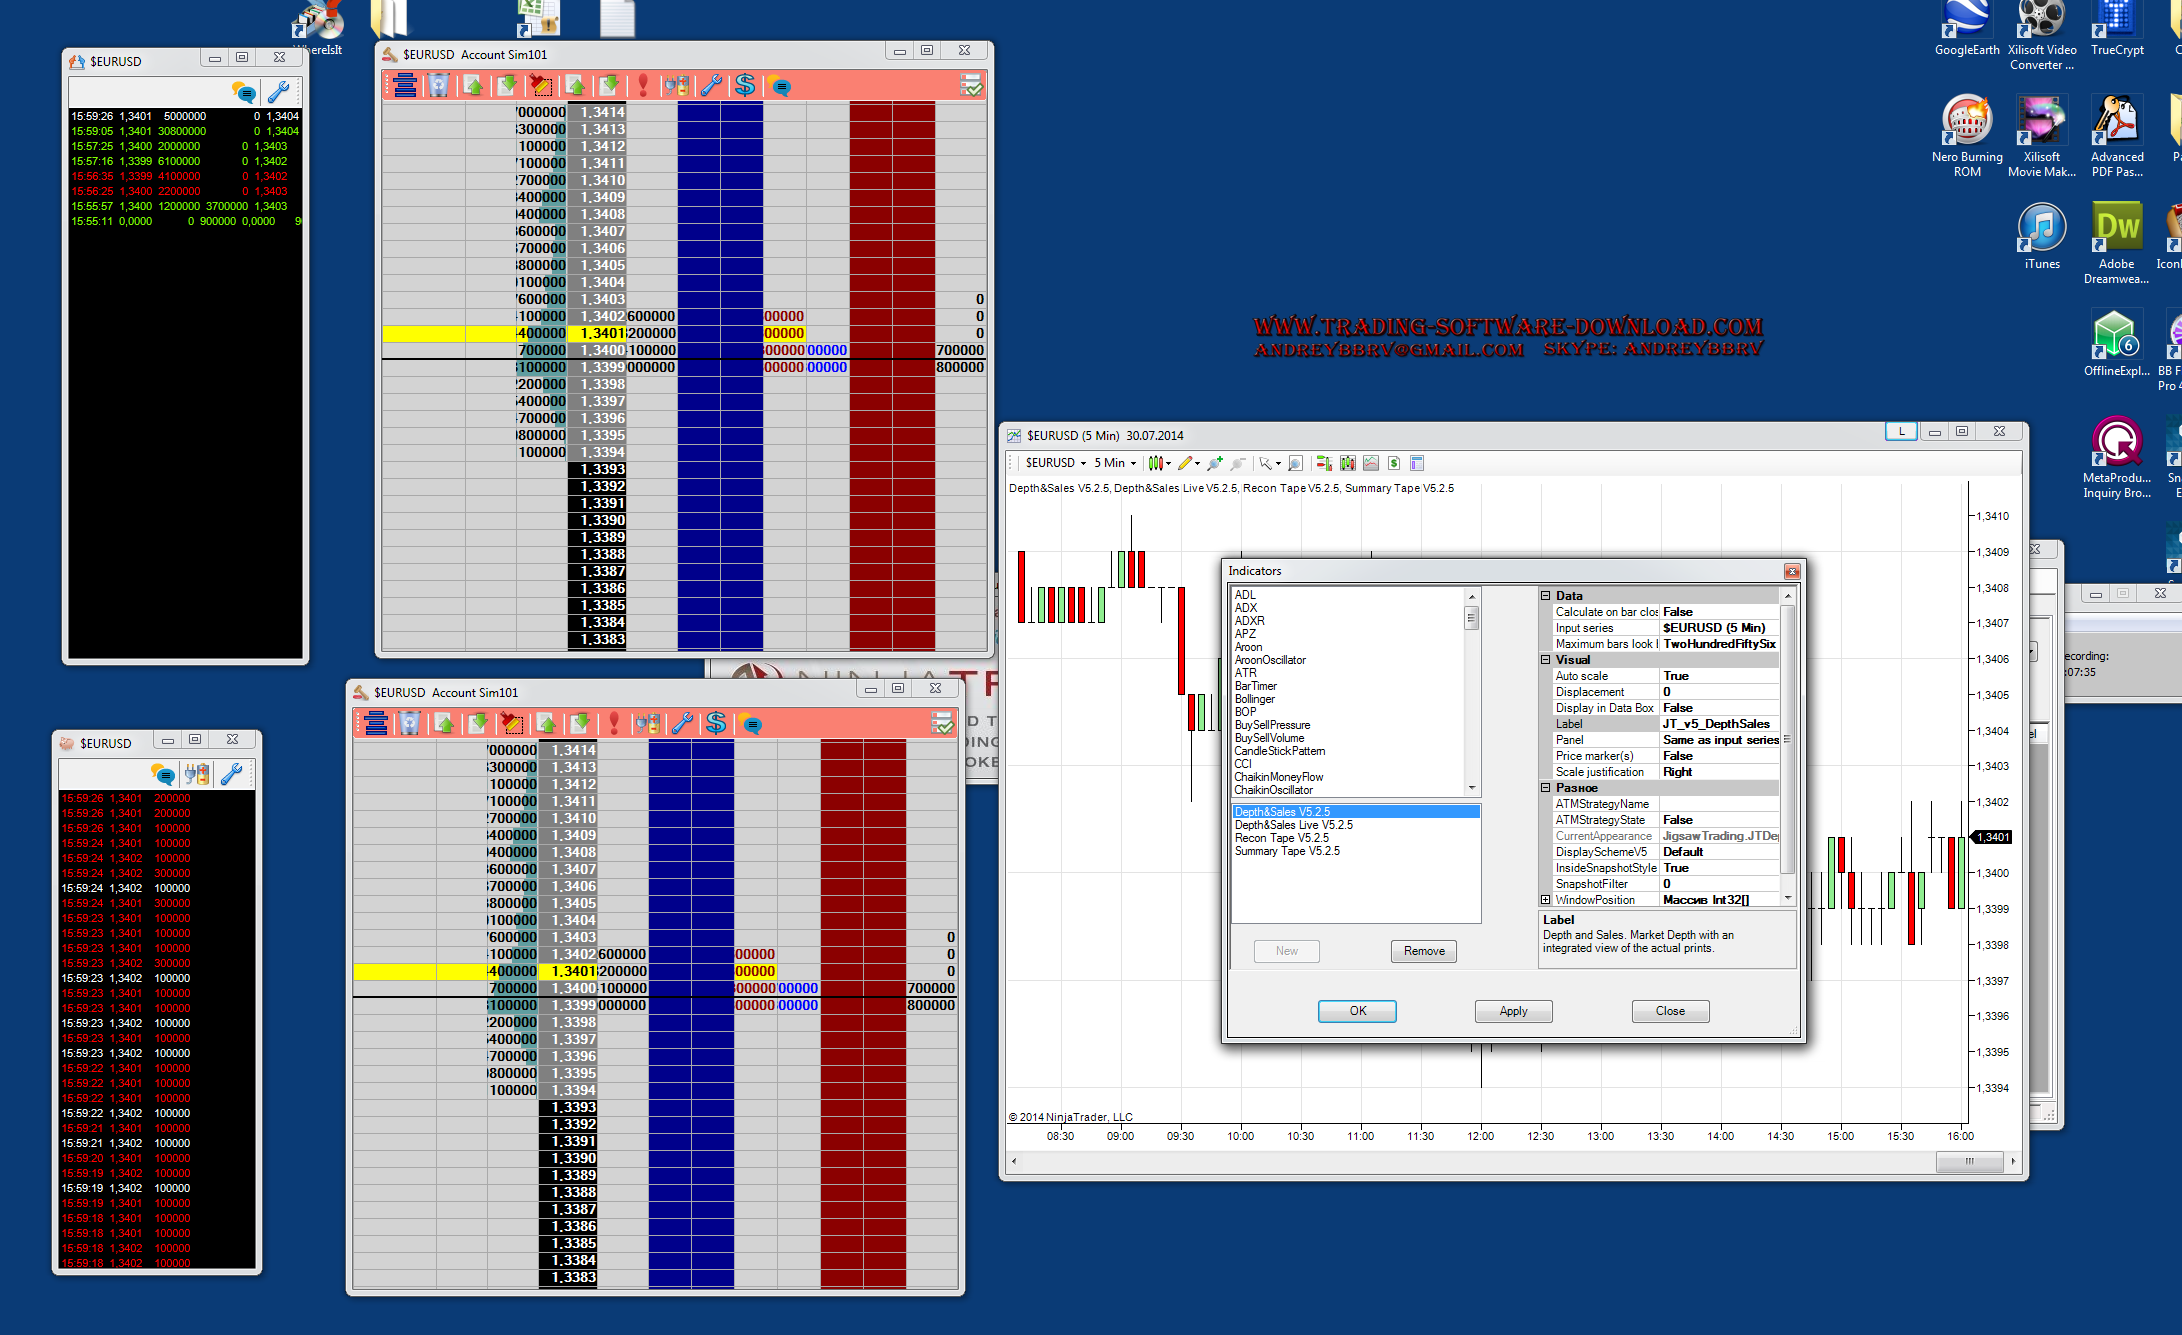Select Bollinger in the indicators list
The image size is (2182, 1335).
[x=1255, y=699]
